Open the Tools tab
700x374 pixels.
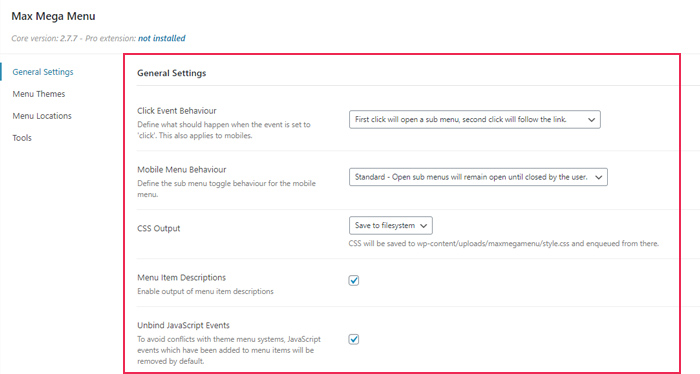[22, 137]
